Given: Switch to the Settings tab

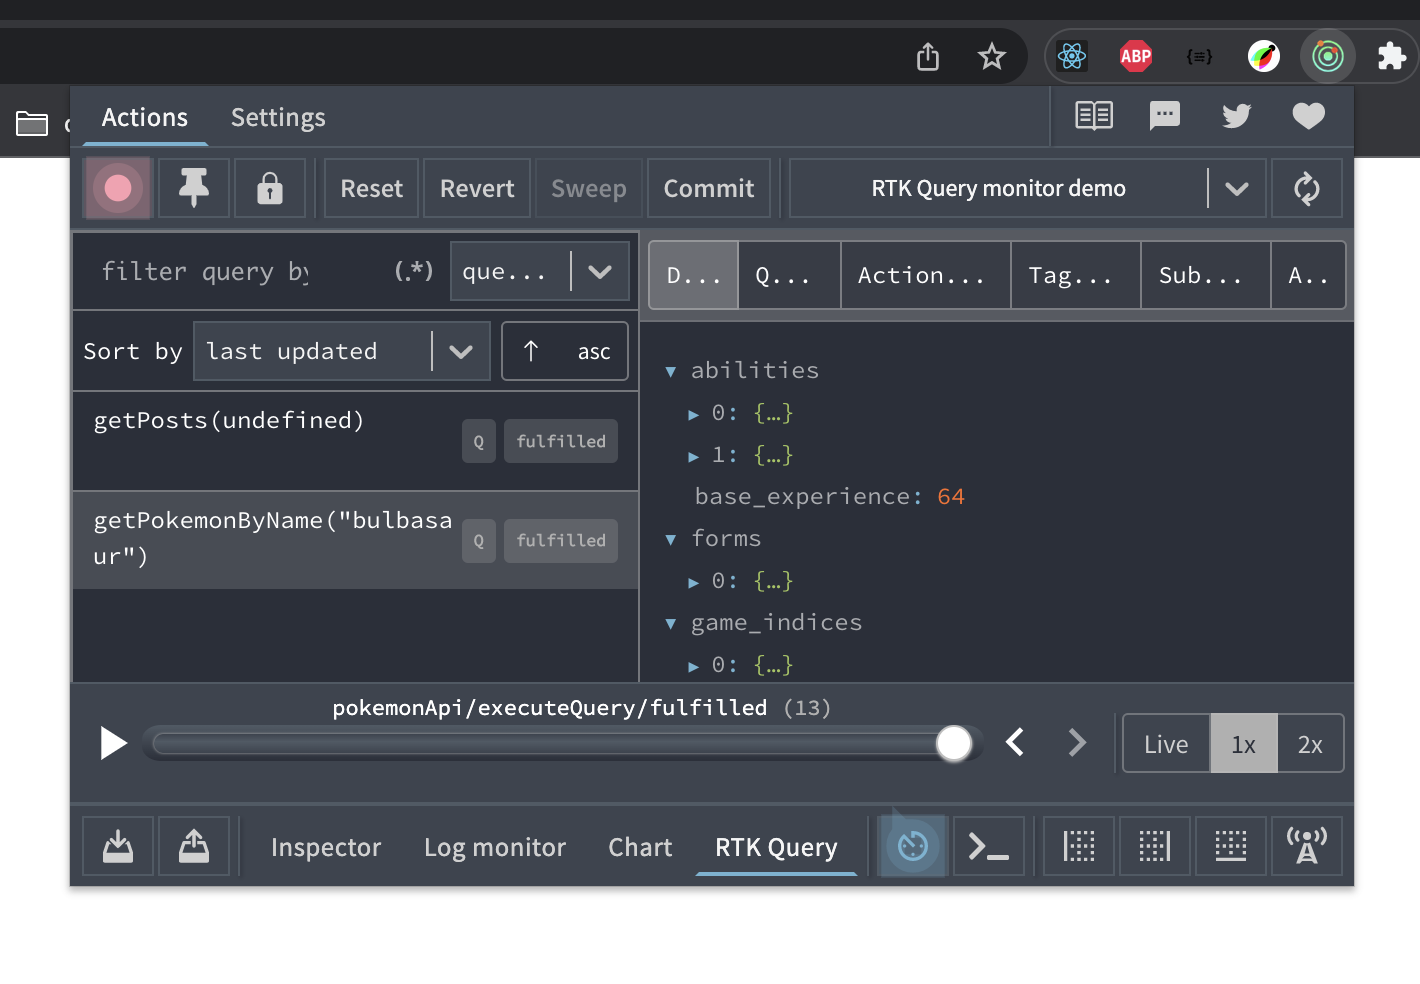Looking at the screenshot, I should [277, 117].
